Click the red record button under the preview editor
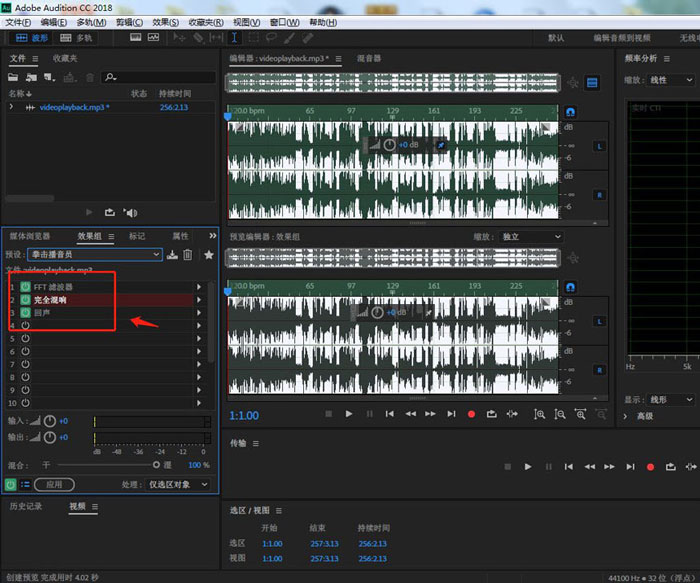 click(471, 414)
